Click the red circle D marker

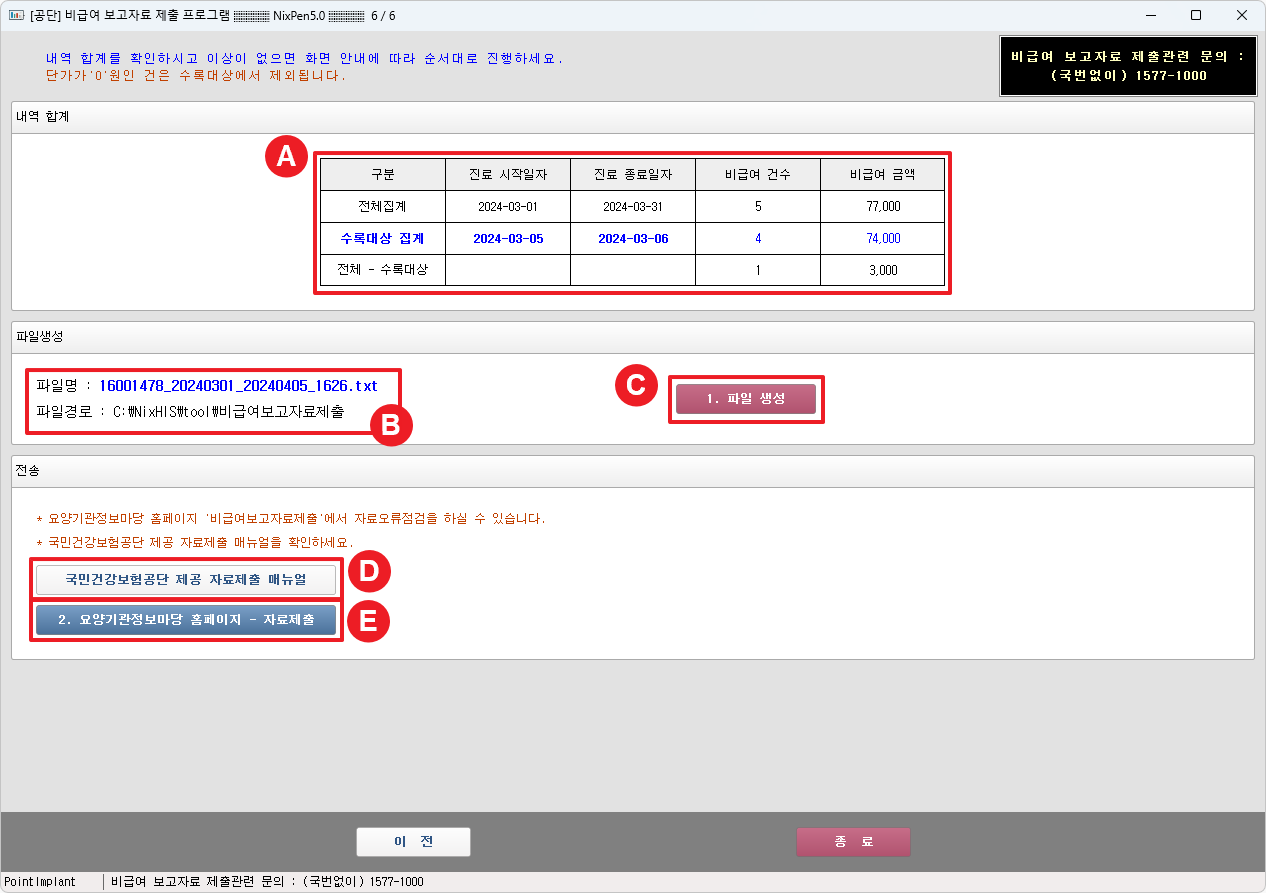pyautogui.click(x=368, y=572)
